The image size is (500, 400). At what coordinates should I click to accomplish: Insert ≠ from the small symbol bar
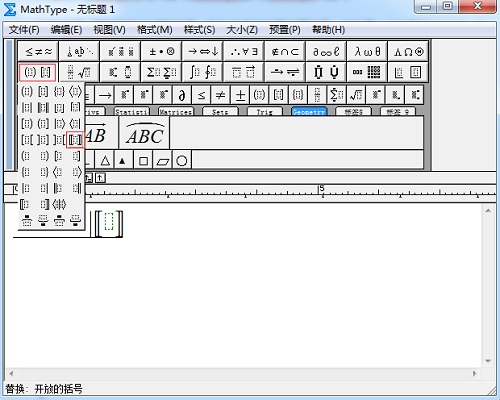point(221,95)
